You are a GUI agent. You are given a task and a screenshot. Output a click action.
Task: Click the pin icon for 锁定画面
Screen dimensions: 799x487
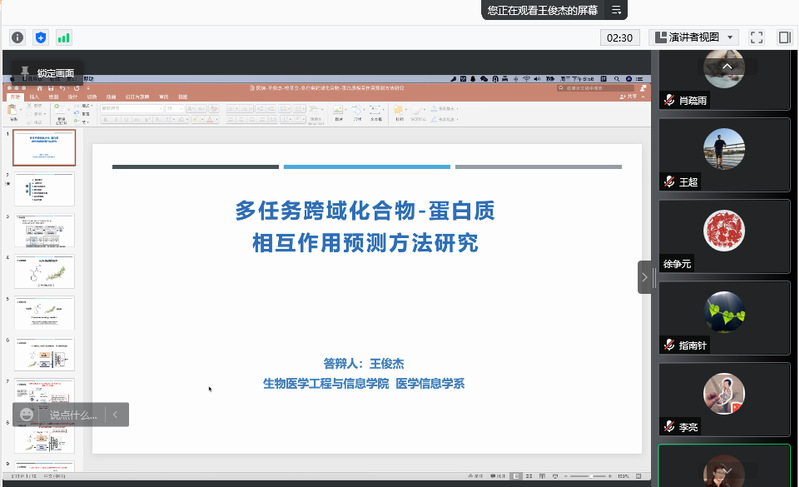pos(24,72)
